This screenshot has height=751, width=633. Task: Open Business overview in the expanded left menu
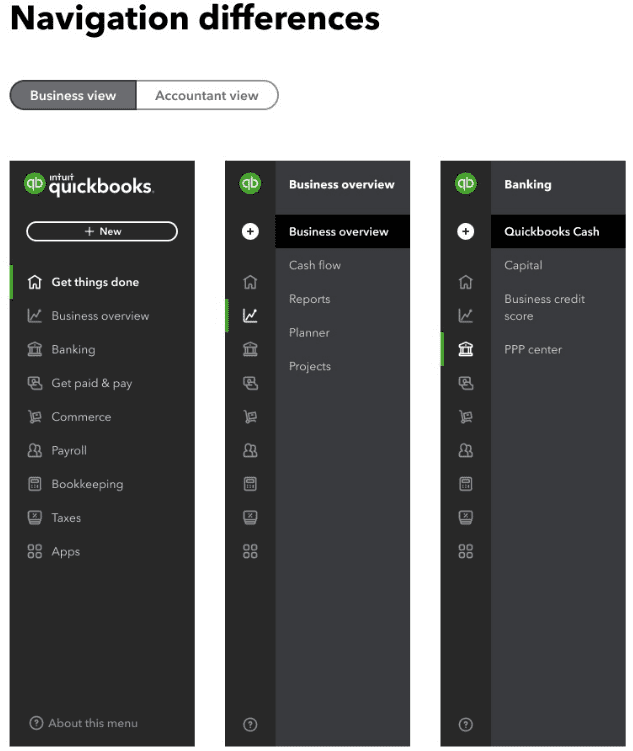click(x=102, y=316)
